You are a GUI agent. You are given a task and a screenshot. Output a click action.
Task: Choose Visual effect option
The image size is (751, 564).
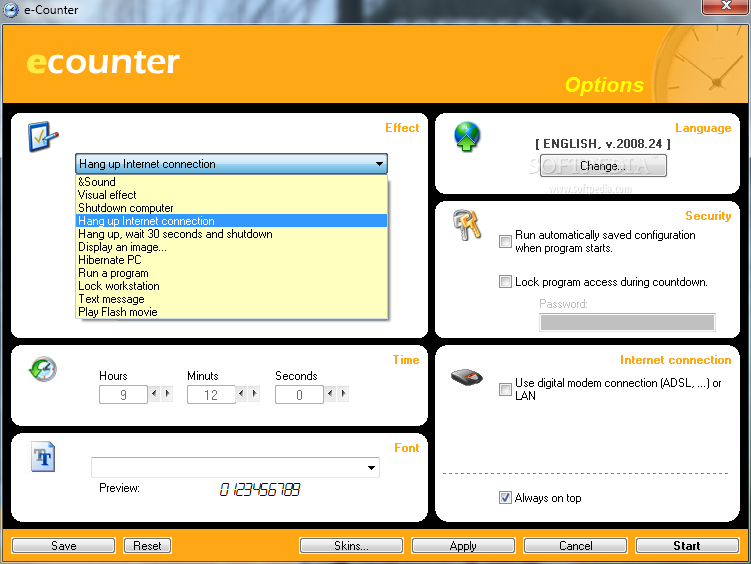[232, 195]
